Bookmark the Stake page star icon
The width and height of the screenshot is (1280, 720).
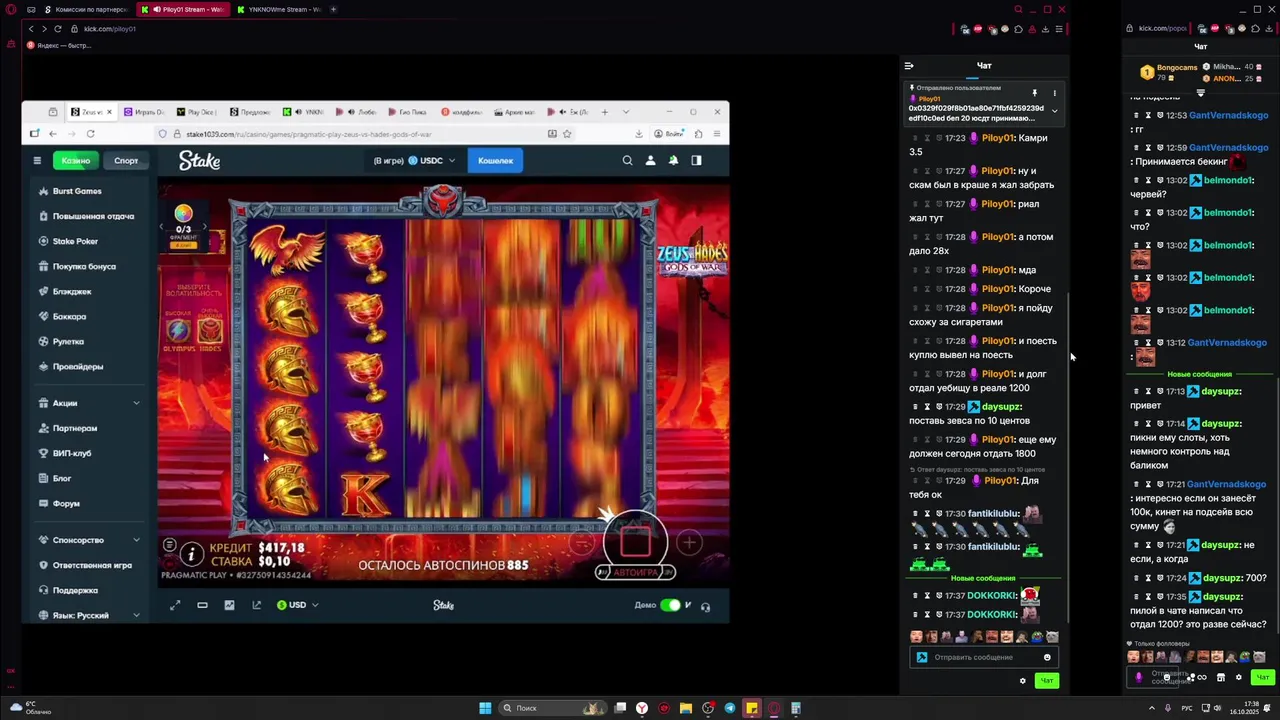click(567, 133)
